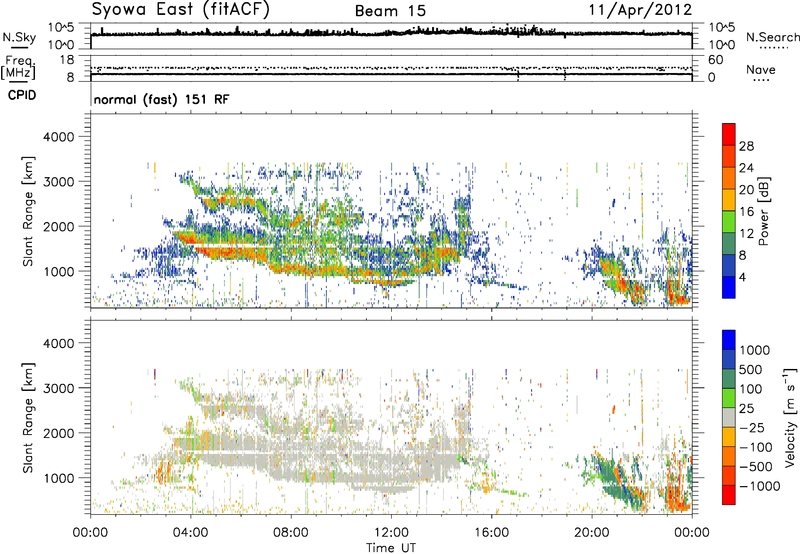800x554 pixels.
Task: Pick the gray segment of velocity colorbar
Action: [x=729, y=417]
